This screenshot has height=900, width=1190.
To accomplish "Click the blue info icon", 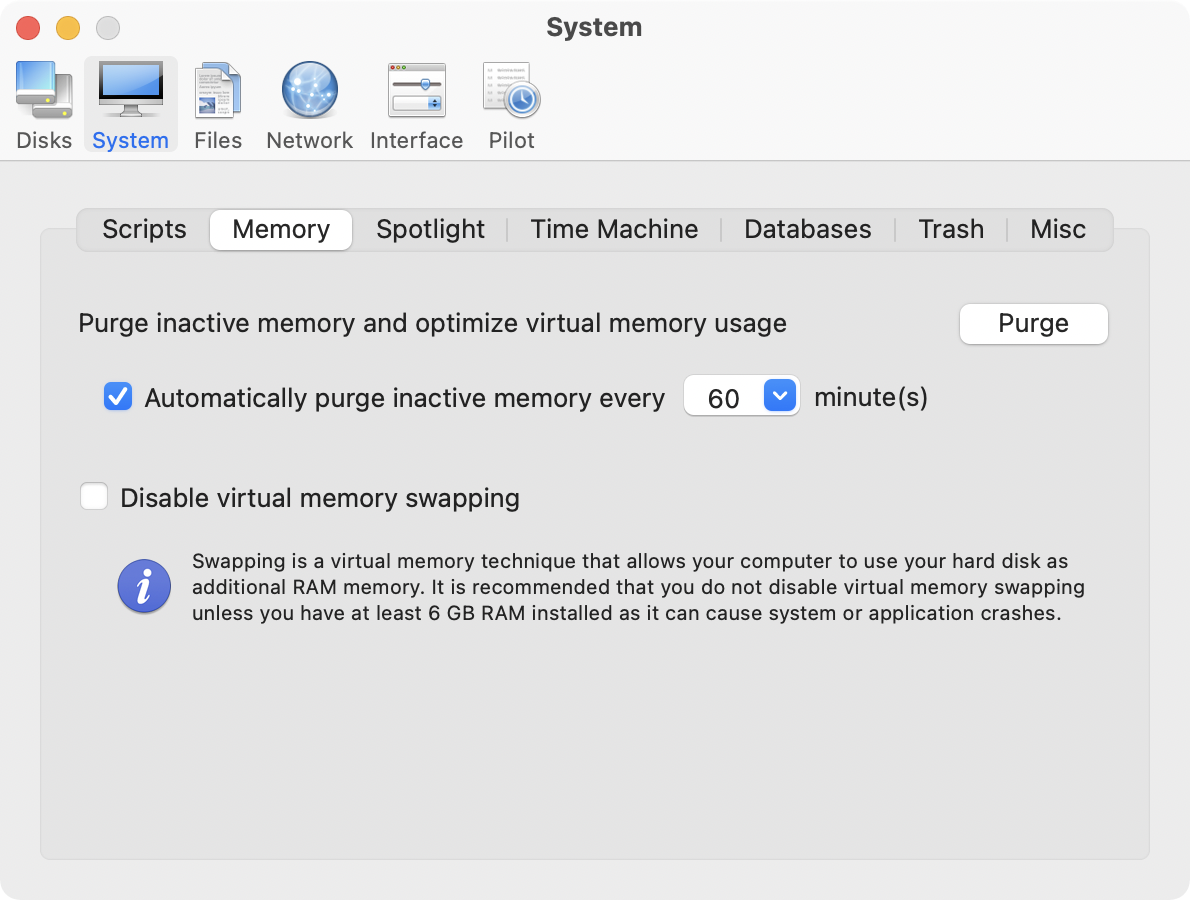I will click(x=144, y=587).
